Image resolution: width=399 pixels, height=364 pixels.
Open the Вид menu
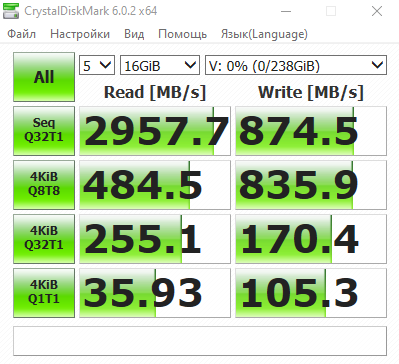pos(134,34)
